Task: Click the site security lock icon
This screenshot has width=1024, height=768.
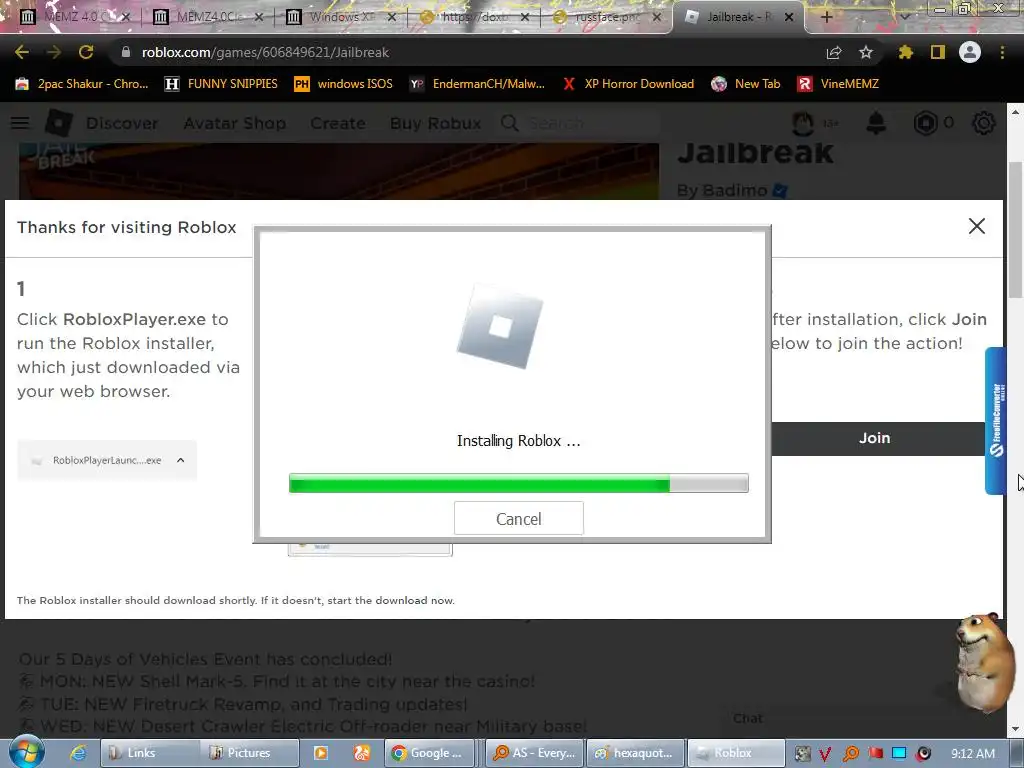Action: click(125, 52)
